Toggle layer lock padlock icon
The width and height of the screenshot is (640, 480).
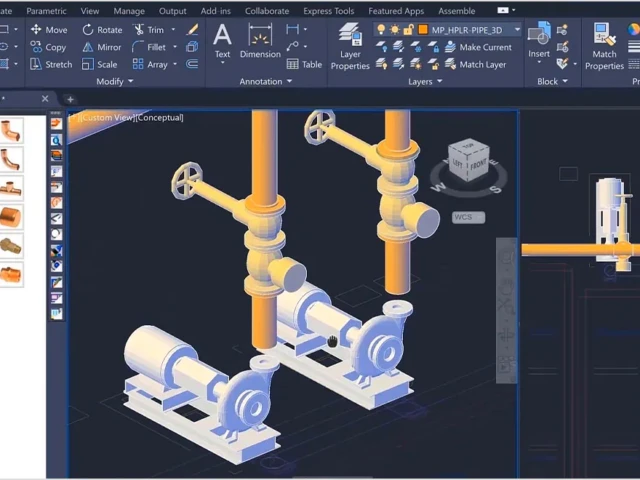(x=407, y=30)
